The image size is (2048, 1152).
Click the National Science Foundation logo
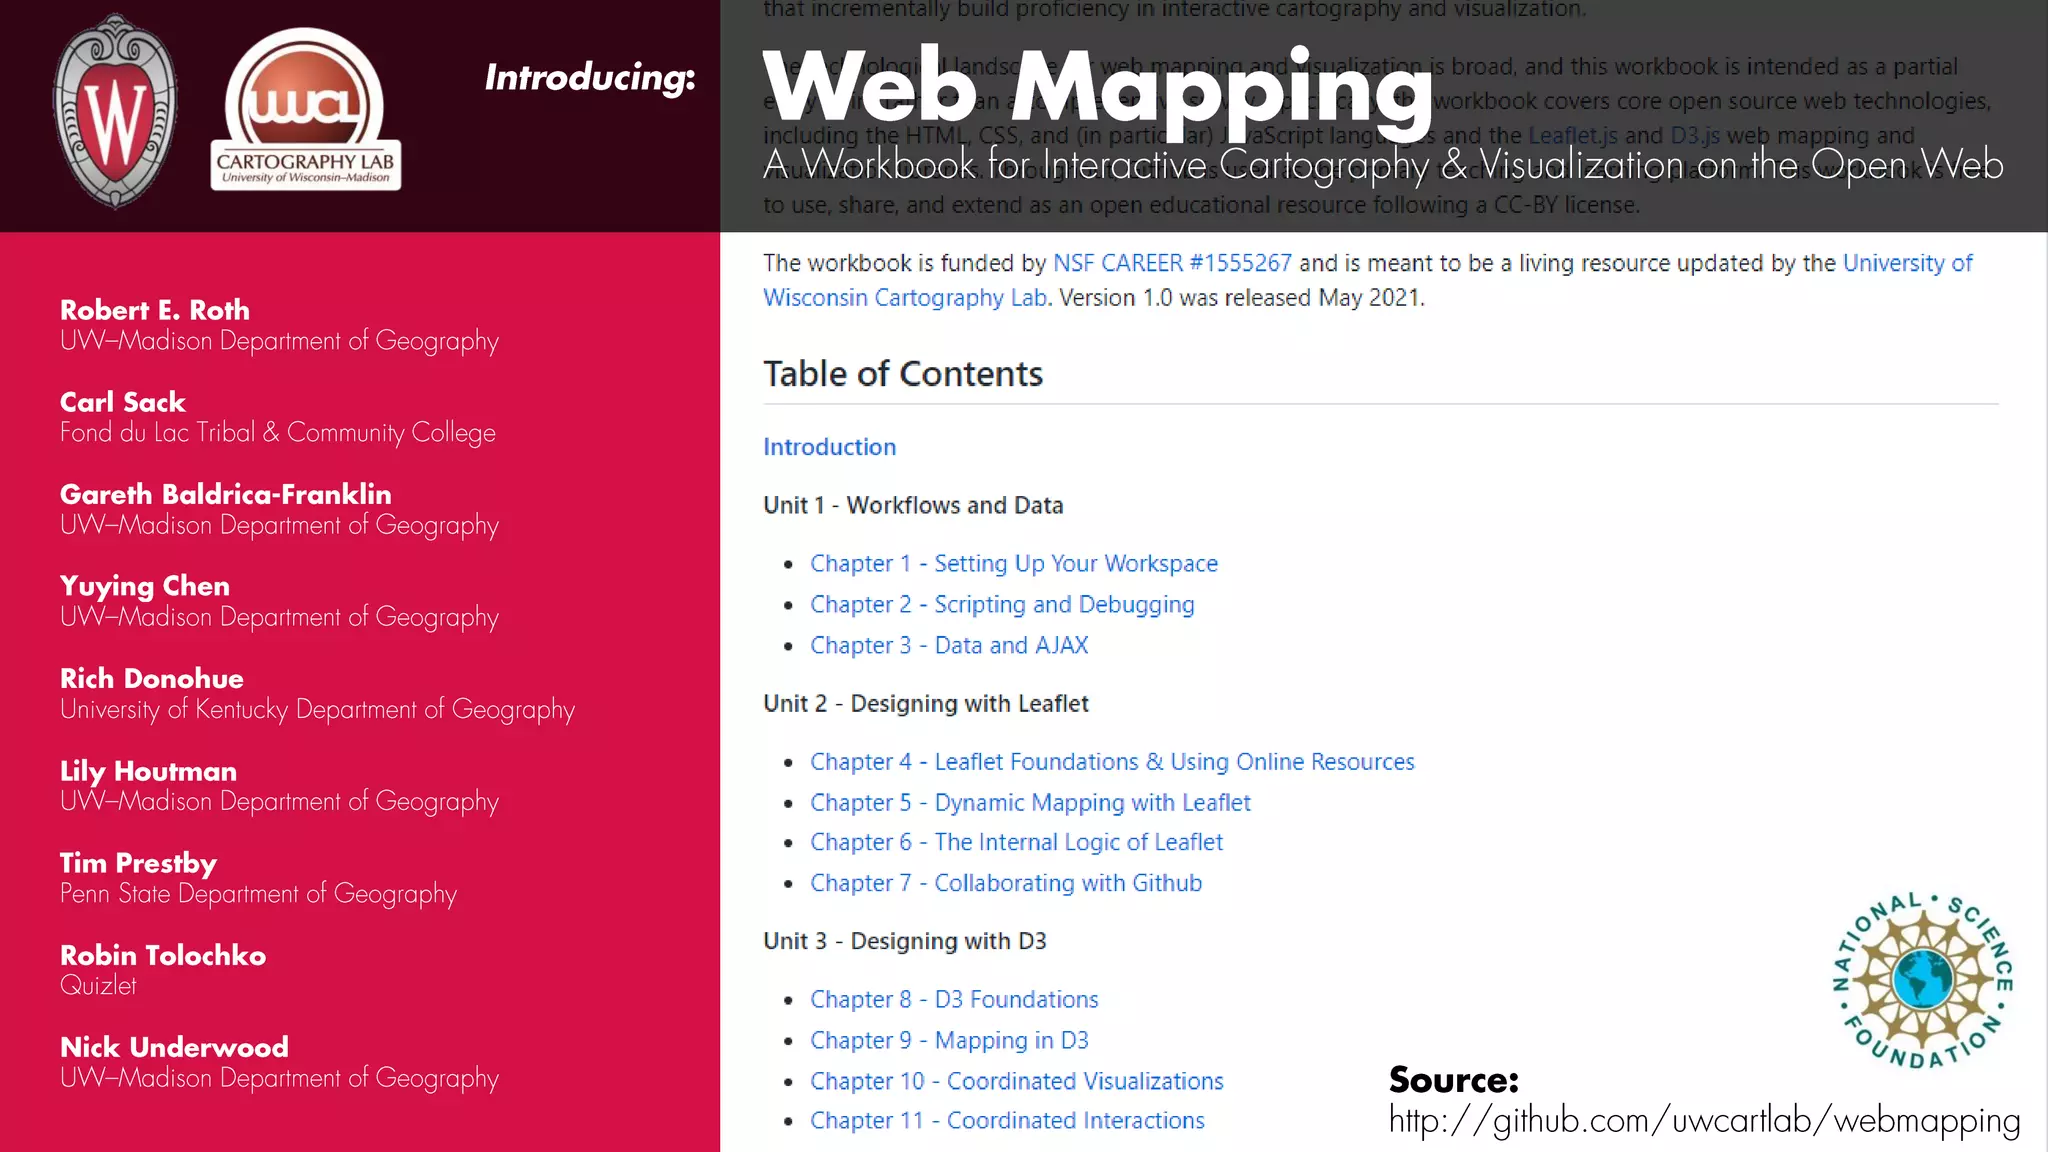point(1922,980)
